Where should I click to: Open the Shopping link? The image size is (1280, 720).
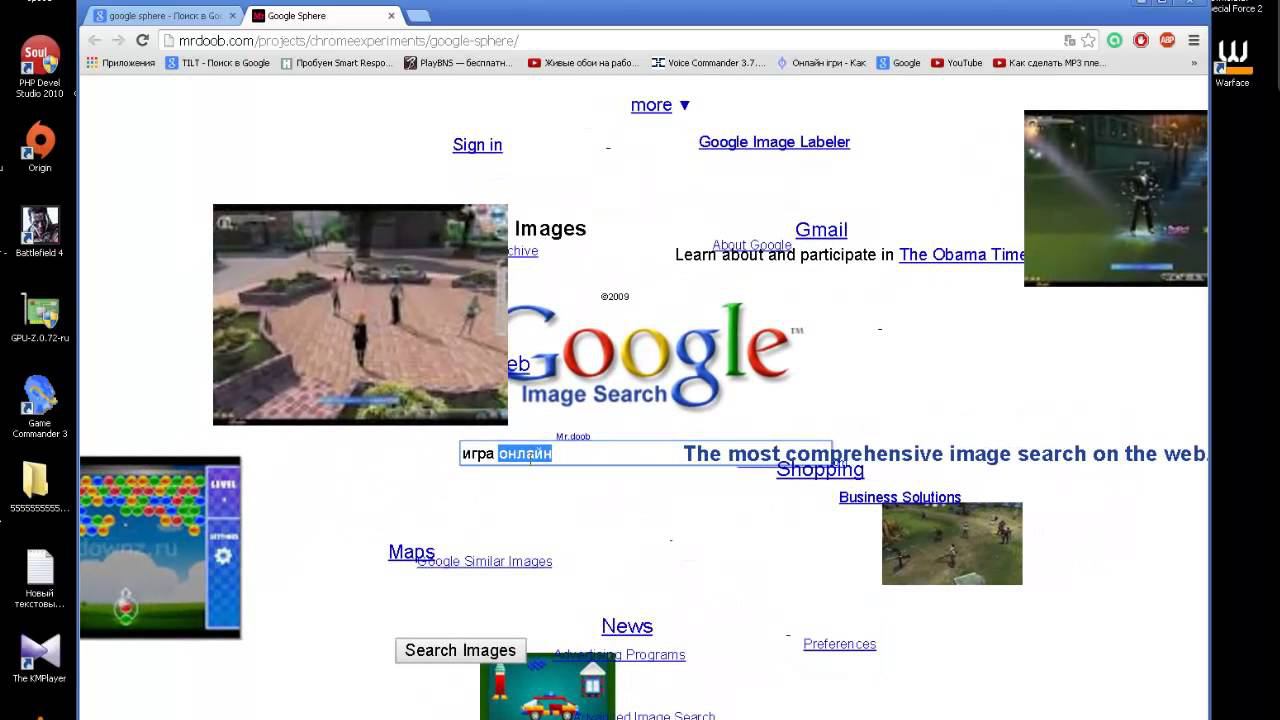pyautogui.click(x=820, y=469)
